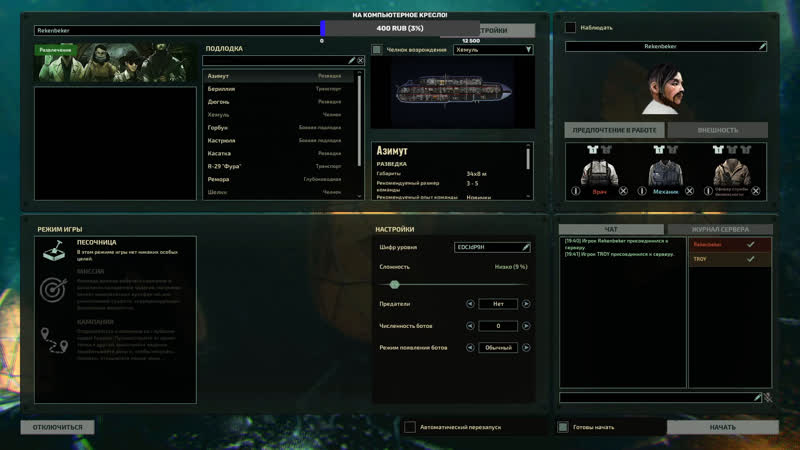Click the Азимут submarine preview image
Viewport: 800px width, 450px height.
pyautogui.click(x=453, y=92)
